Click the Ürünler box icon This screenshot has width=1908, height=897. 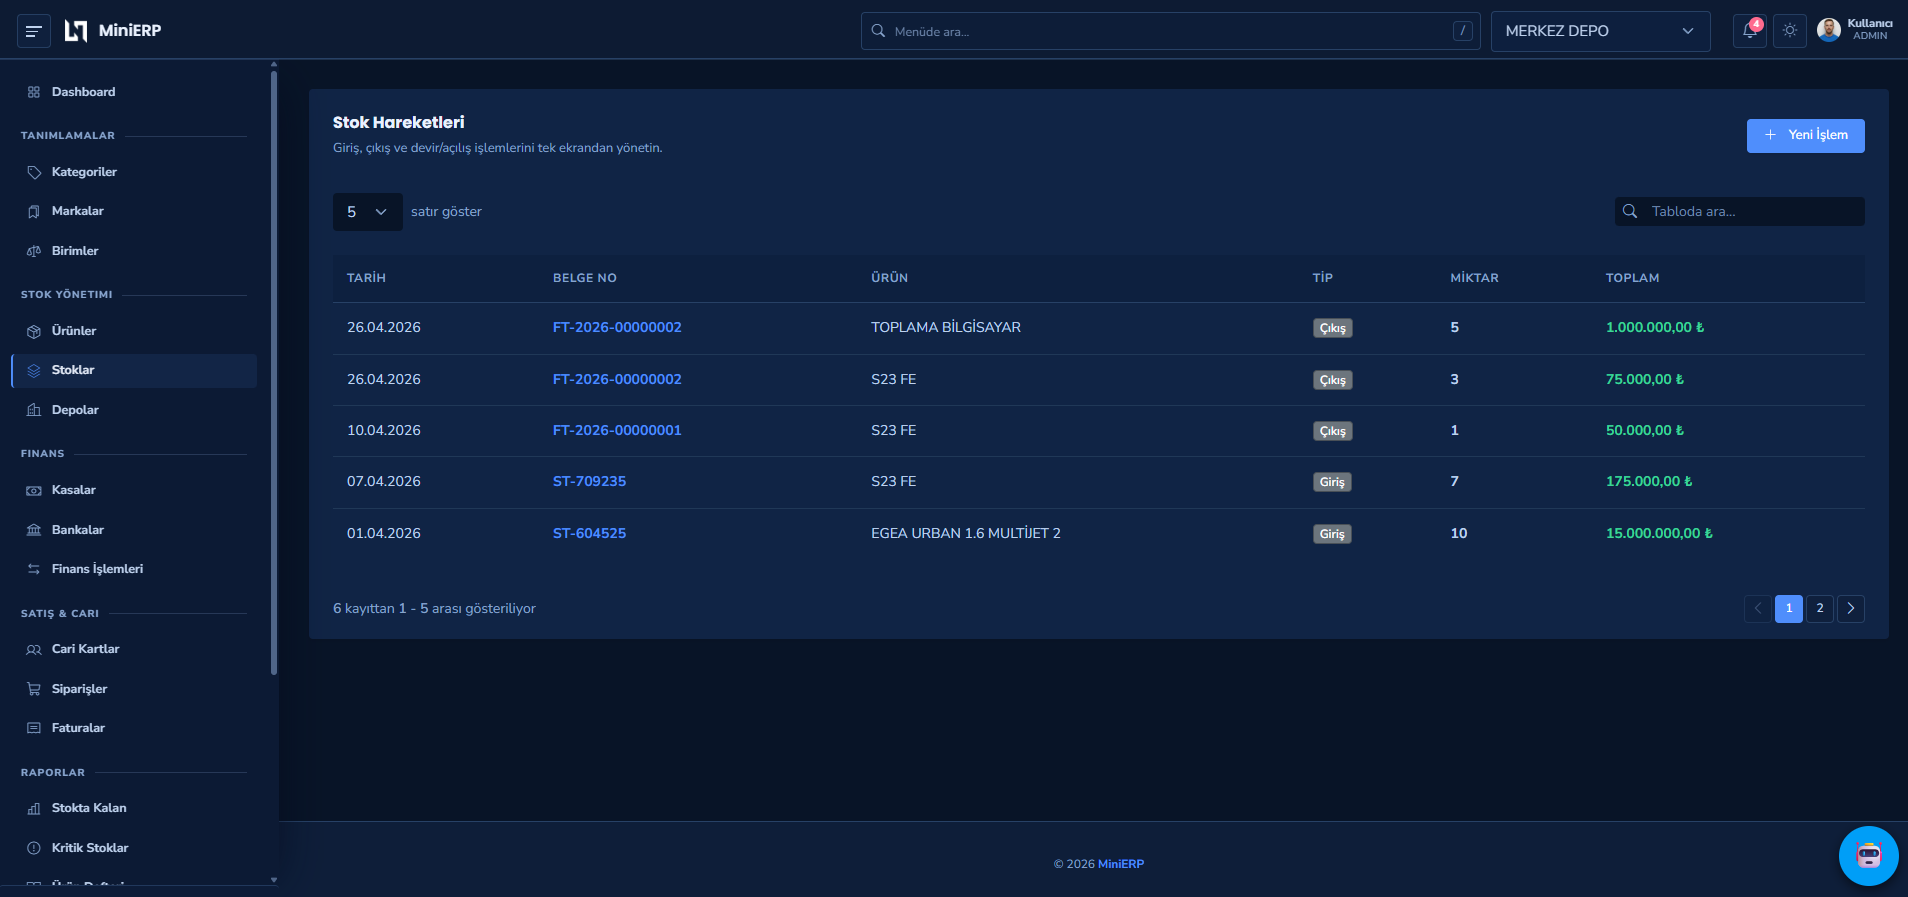34,331
